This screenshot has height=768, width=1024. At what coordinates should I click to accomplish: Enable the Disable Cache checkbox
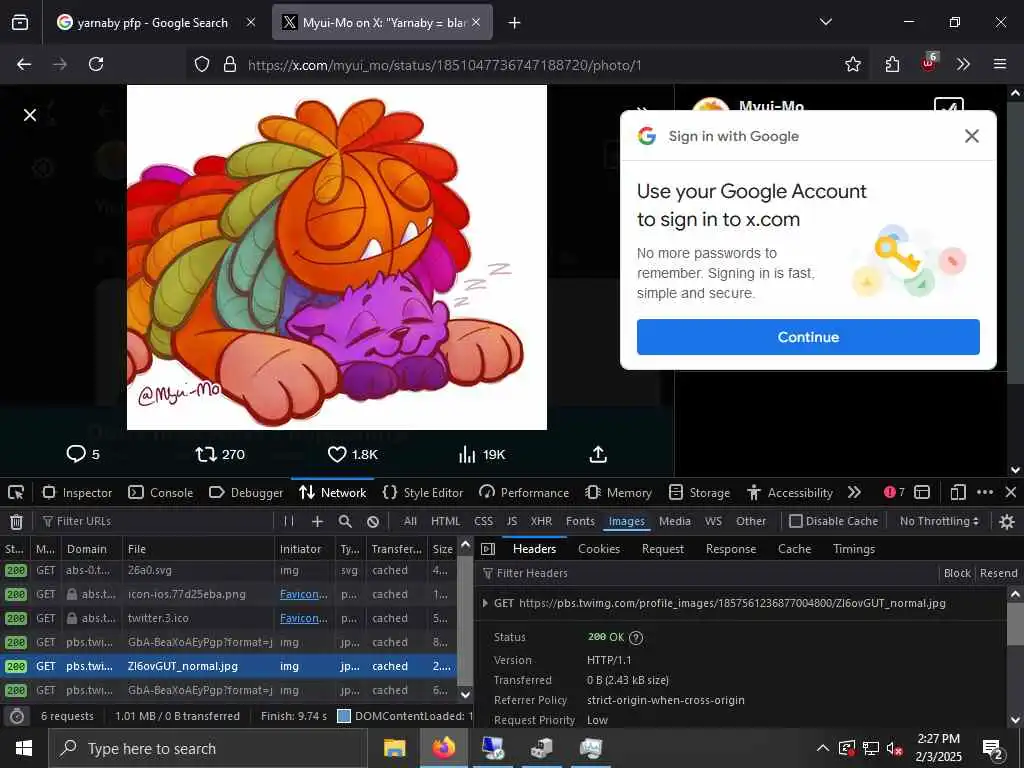(795, 521)
